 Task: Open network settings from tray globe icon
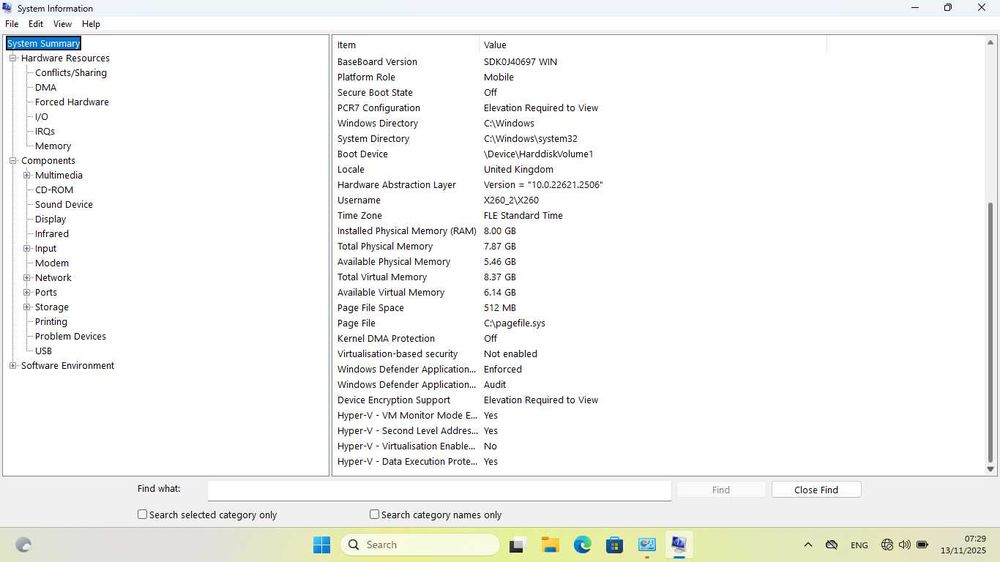coord(886,545)
